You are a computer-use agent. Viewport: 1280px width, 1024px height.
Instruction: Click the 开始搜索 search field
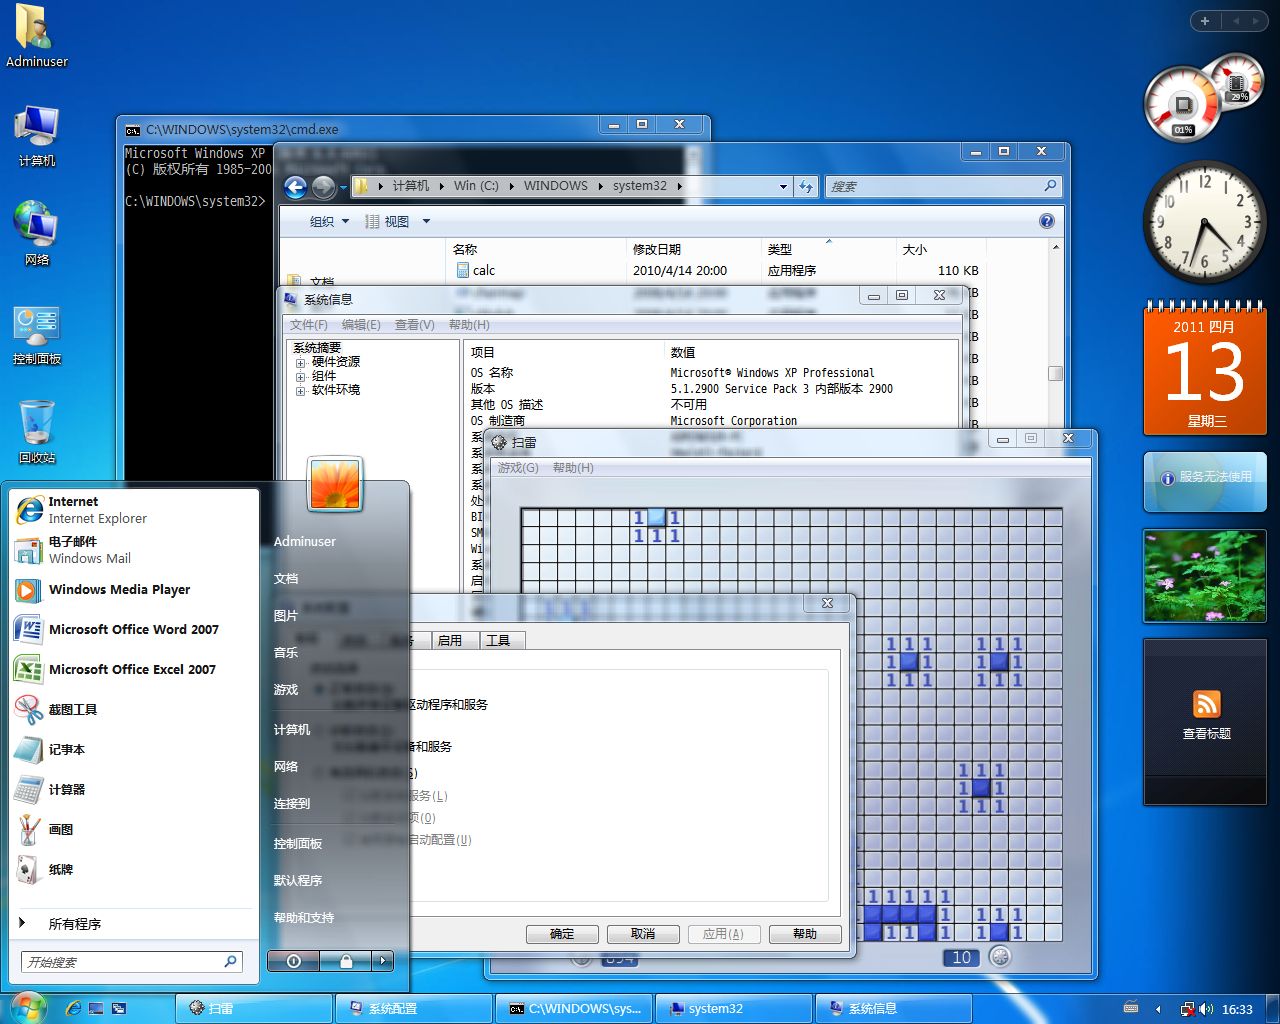tap(131, 962)
